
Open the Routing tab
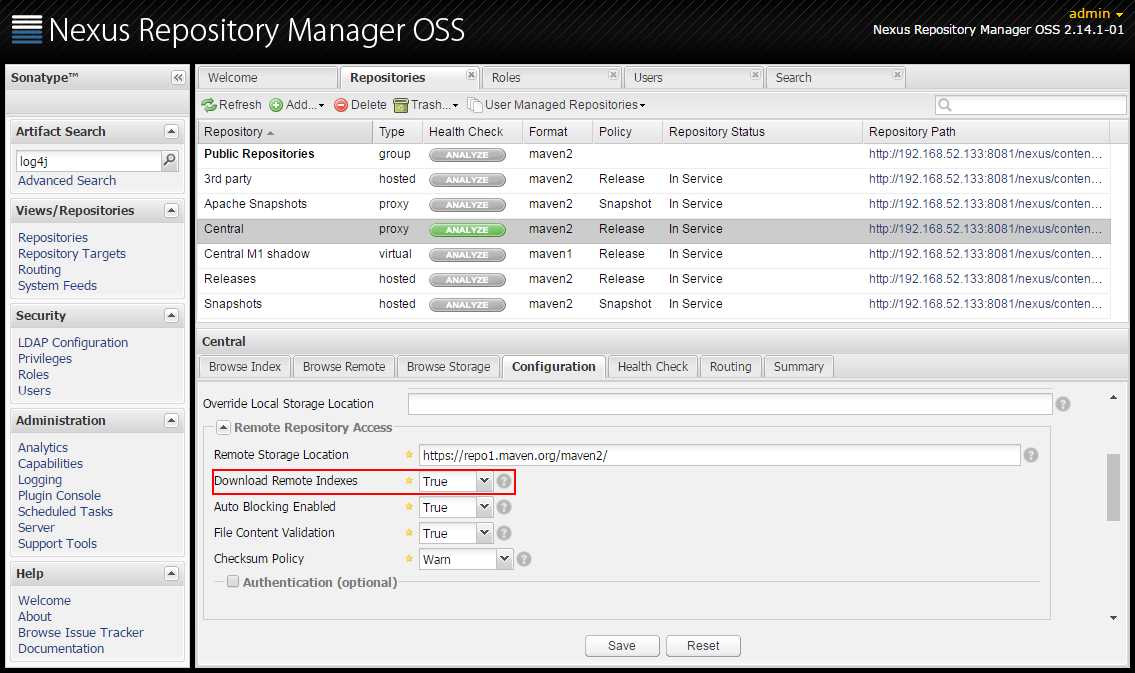pyautogui.click(x=730, y=367)
